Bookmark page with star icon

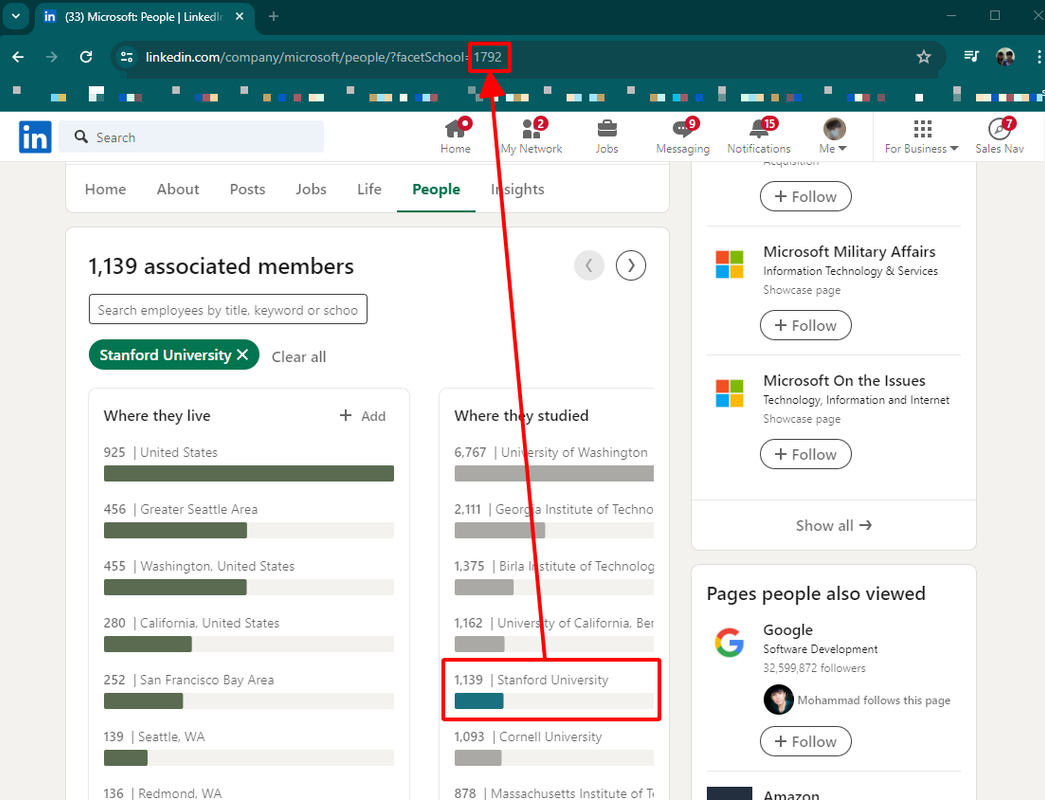[924, 57]
